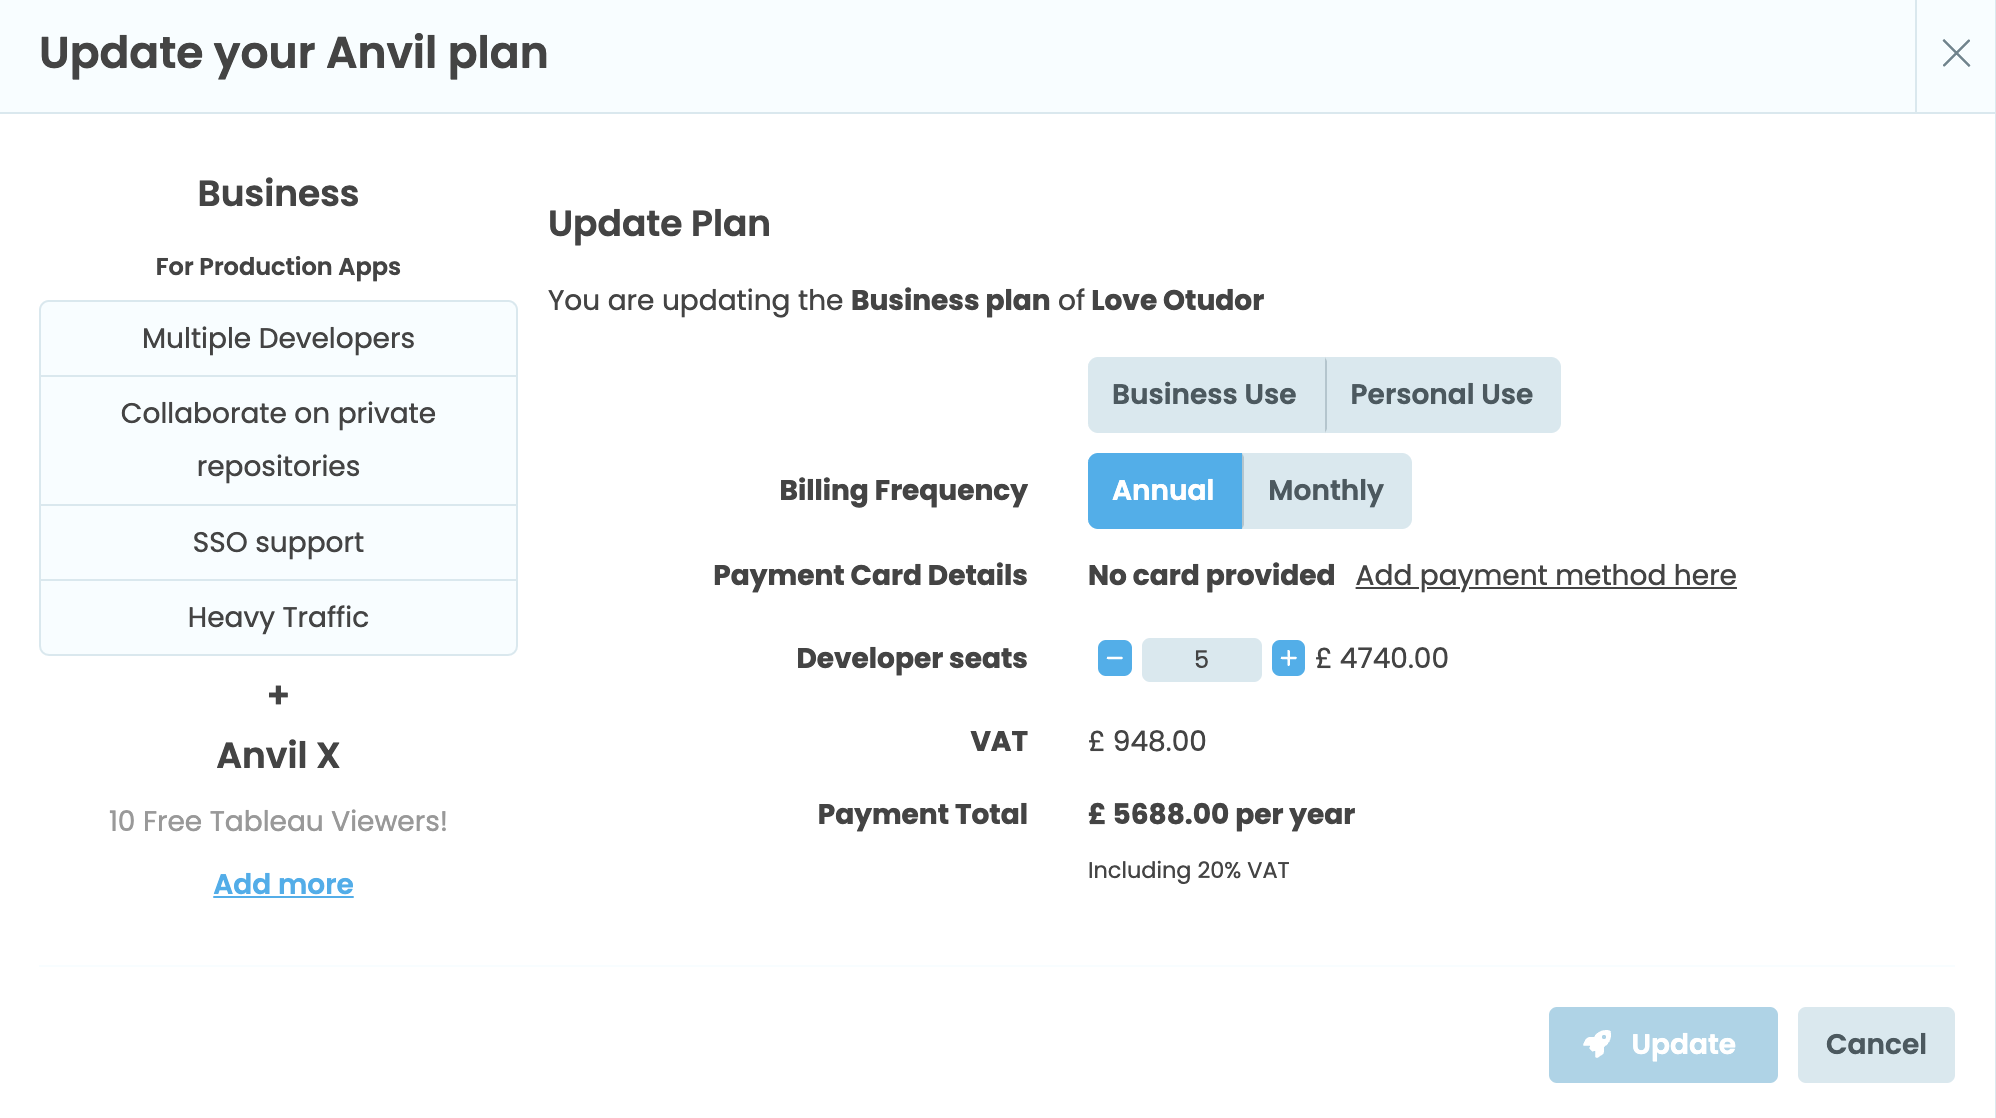
Task: Click the X to close the plan dialog
Action: coord(1956,54)
